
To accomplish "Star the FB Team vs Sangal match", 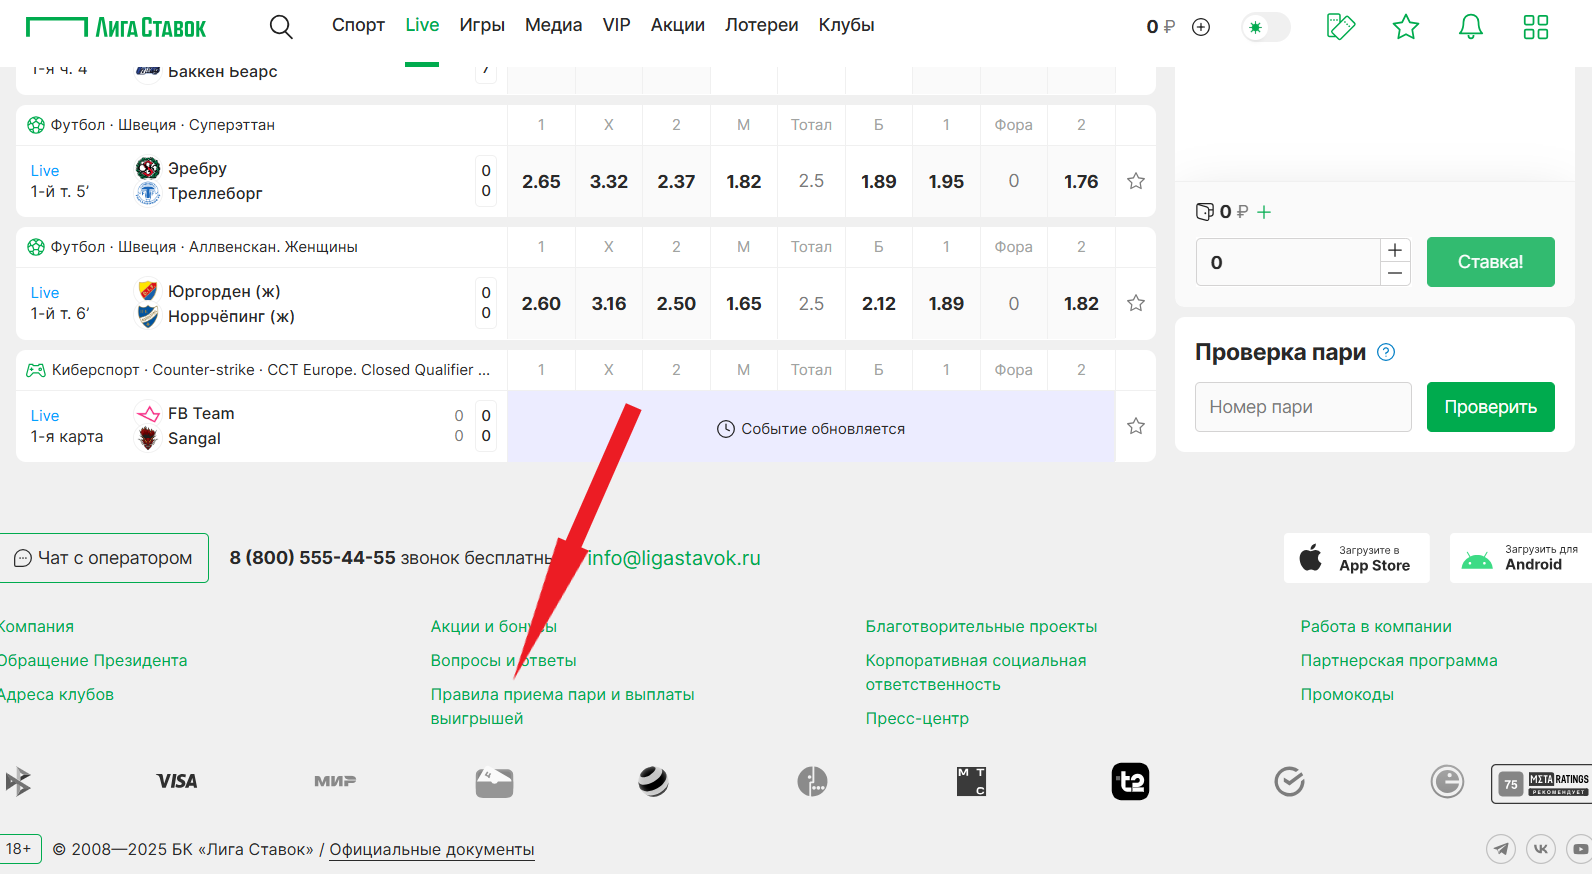I will click(x=1136, y=426).
